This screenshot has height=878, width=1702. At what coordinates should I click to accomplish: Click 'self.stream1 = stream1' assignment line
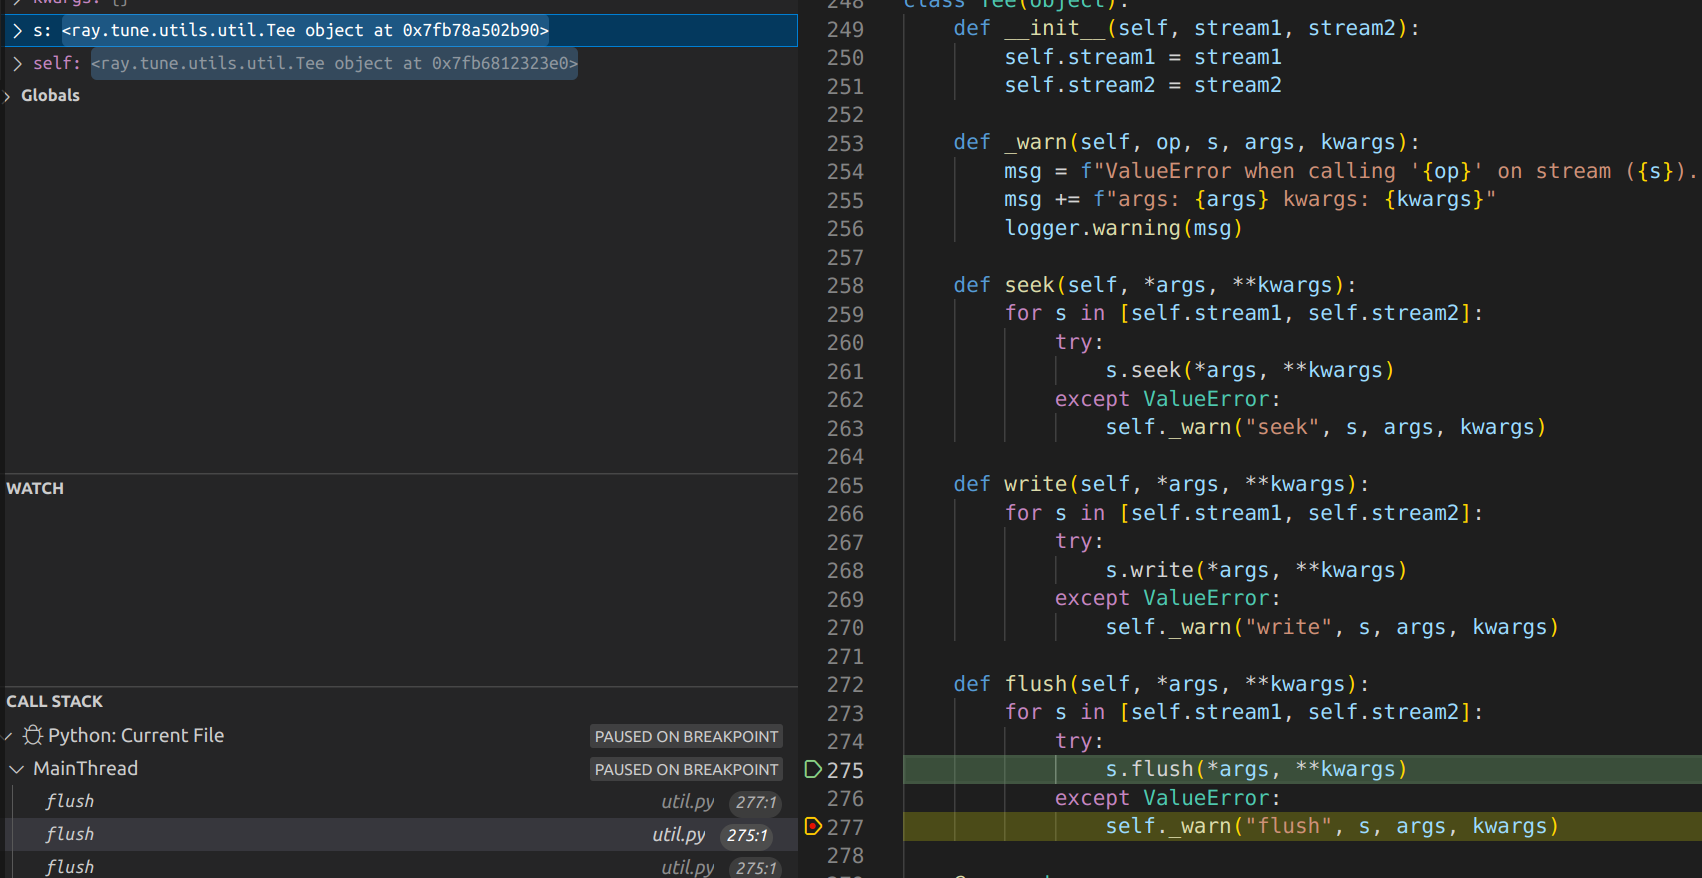point(1143,58)
